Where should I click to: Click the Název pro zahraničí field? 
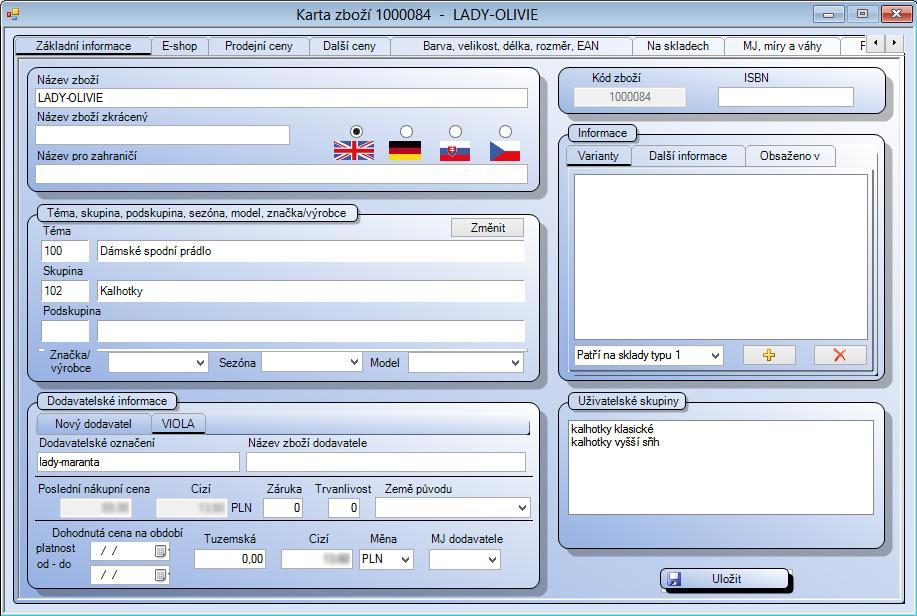click(281, 174)
